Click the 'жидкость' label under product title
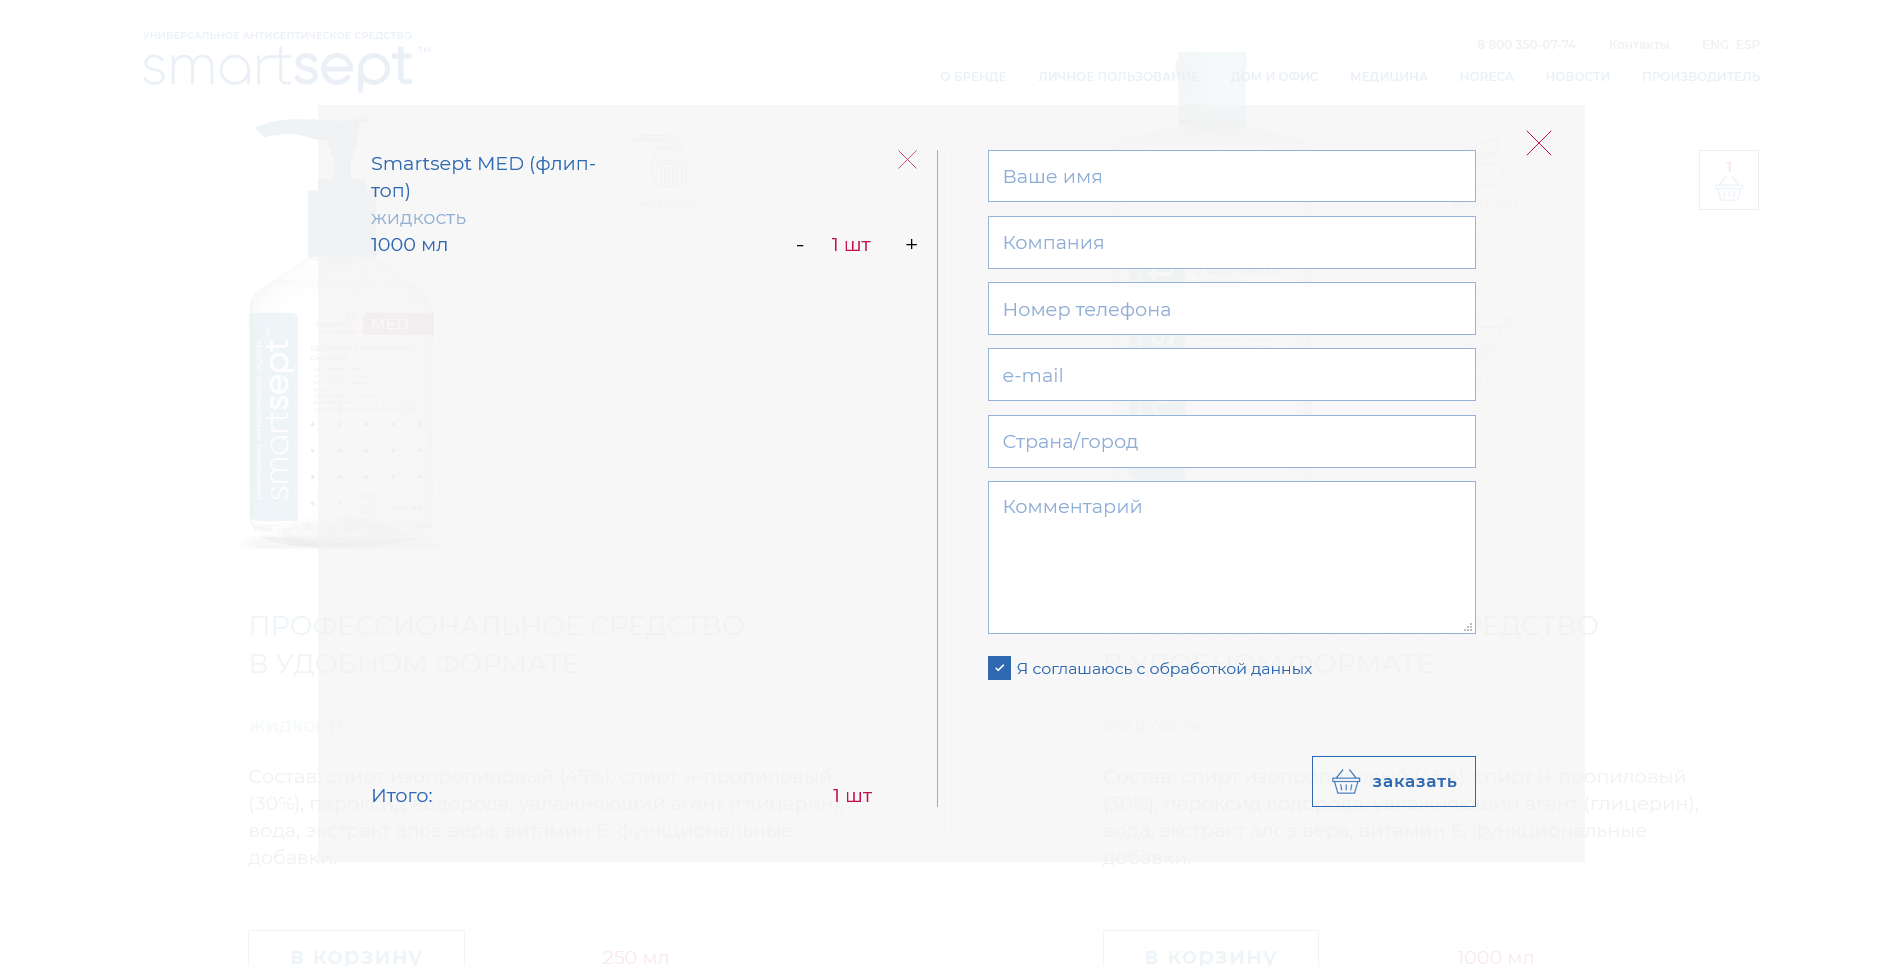1903x966 pixels. (418, 218)
